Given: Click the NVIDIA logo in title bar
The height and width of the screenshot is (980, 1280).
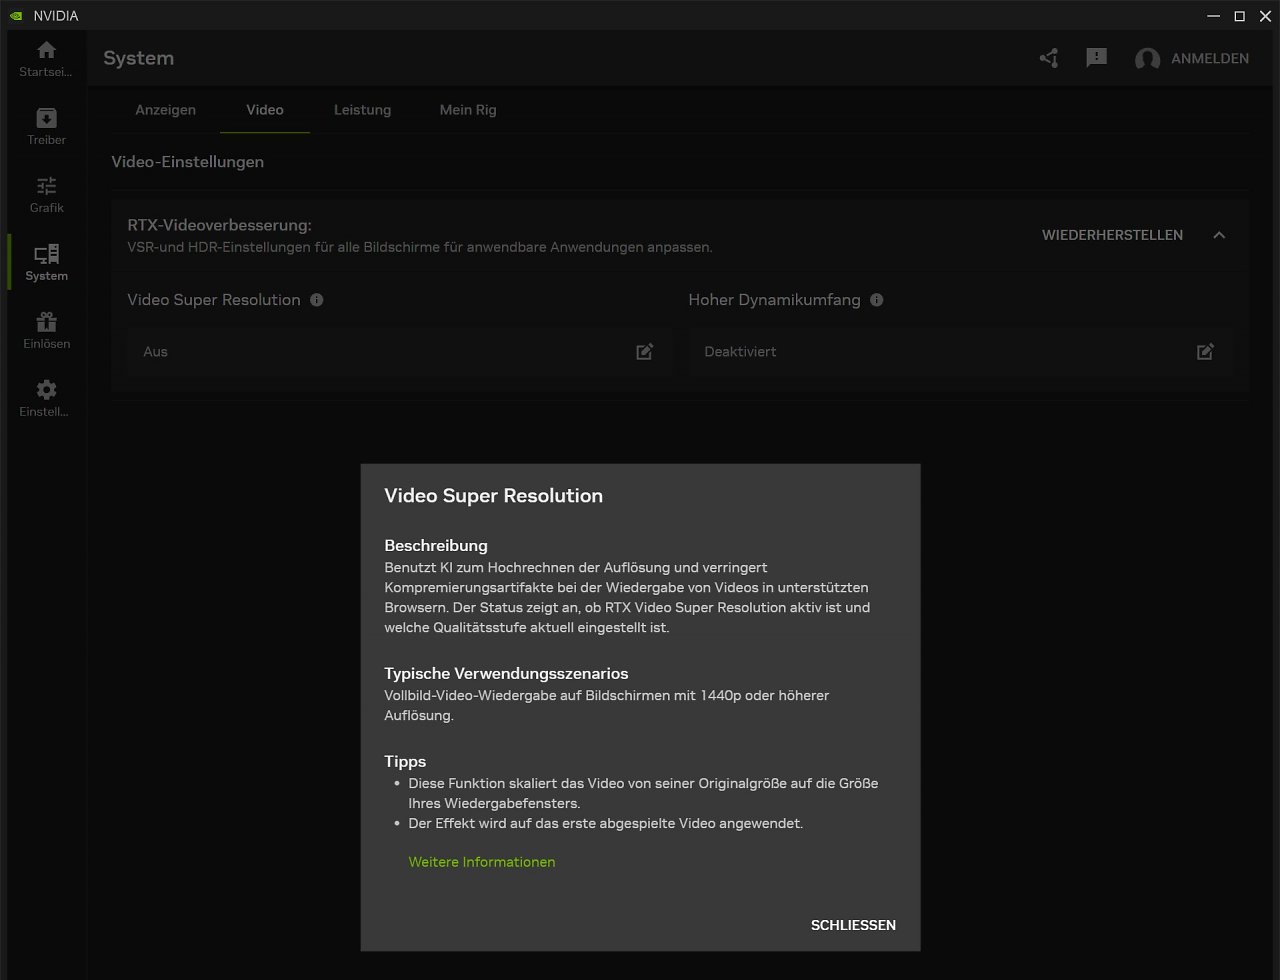Looking at the screenshot, I should [15, 16].
